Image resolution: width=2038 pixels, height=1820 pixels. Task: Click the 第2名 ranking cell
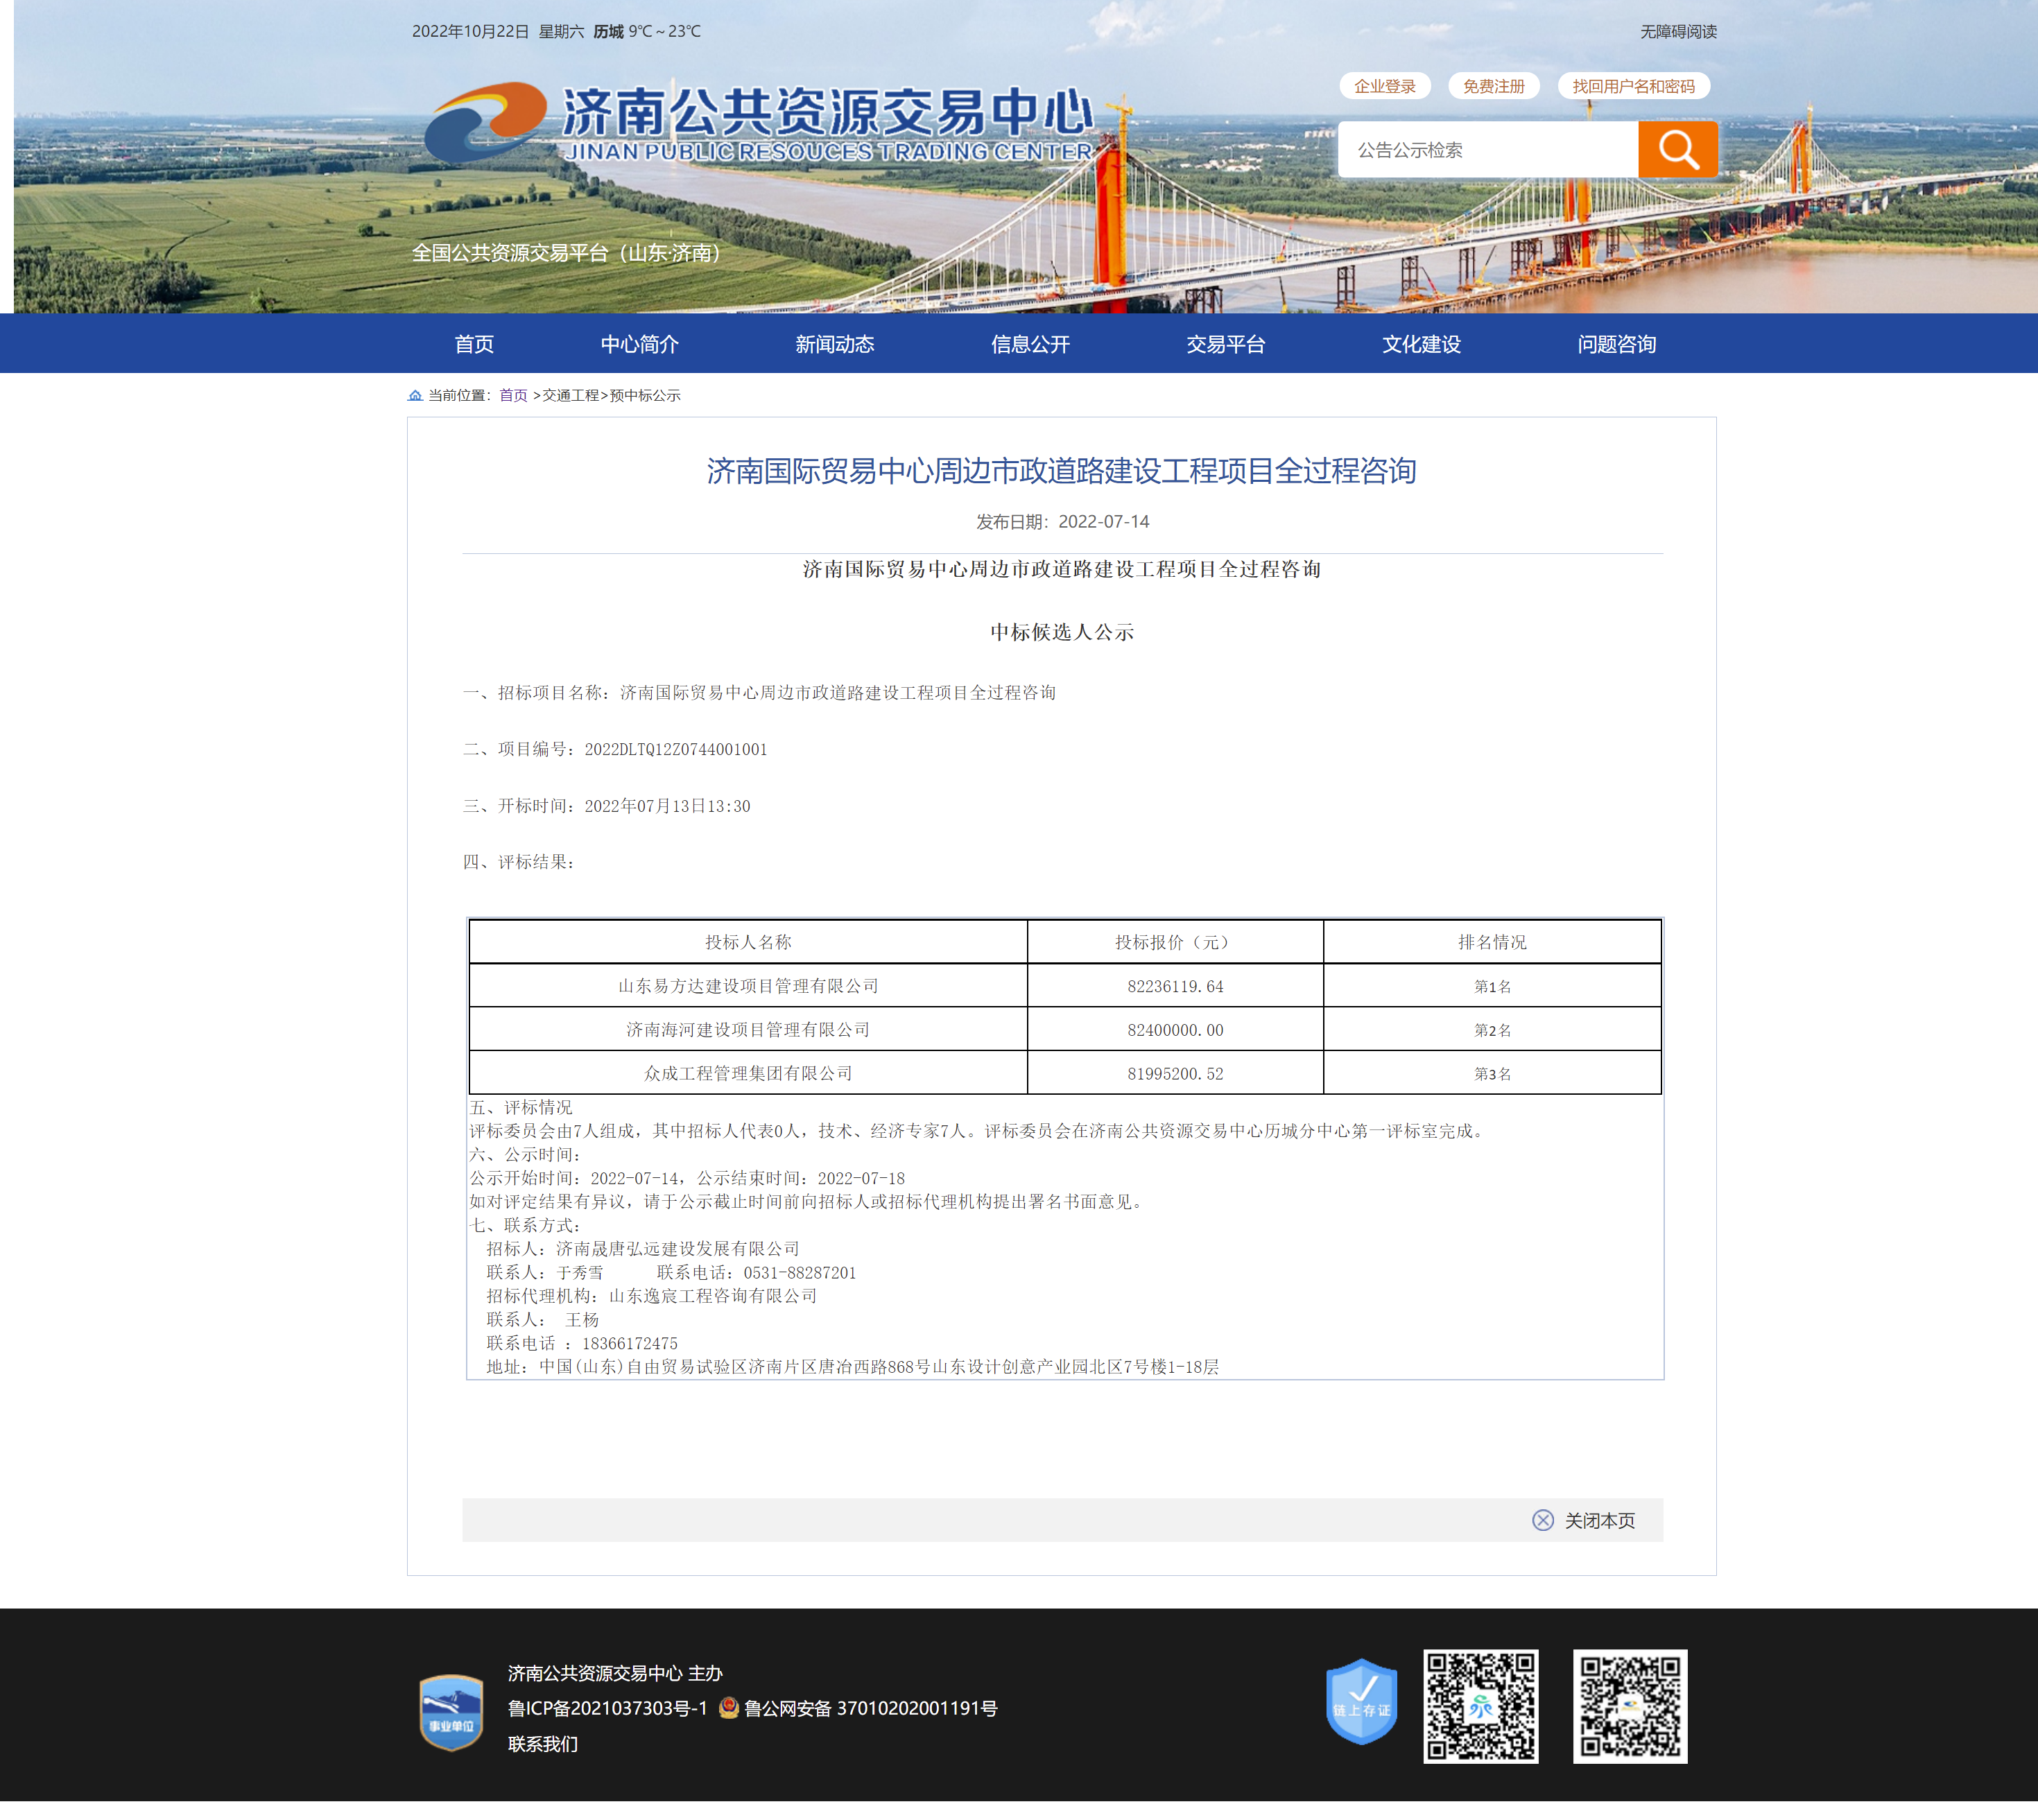click(1492, 1030)
